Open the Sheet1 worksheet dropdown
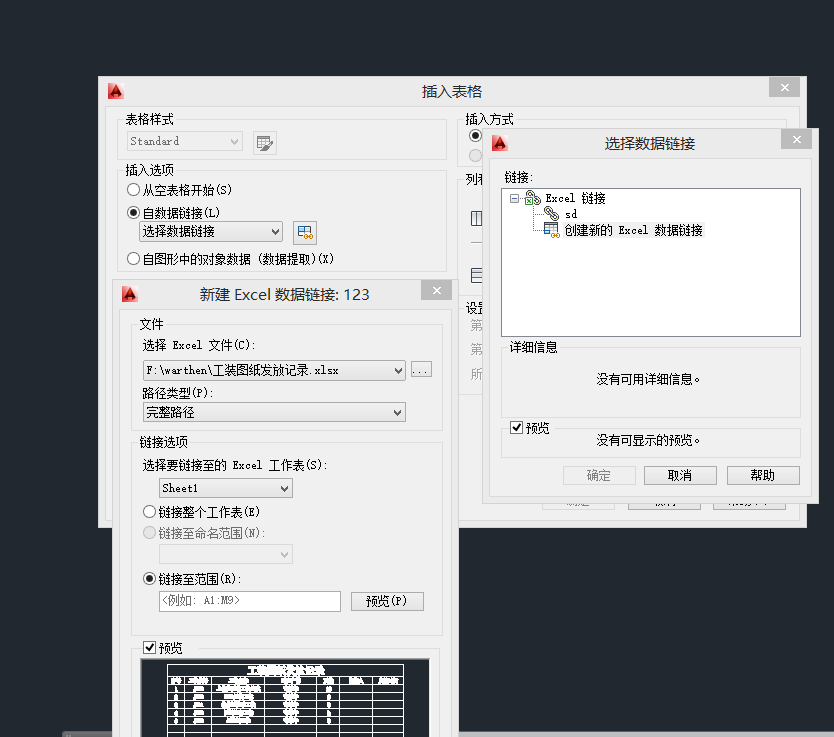Viewport: 834px width, 737px height. click(x=226, y=488)
